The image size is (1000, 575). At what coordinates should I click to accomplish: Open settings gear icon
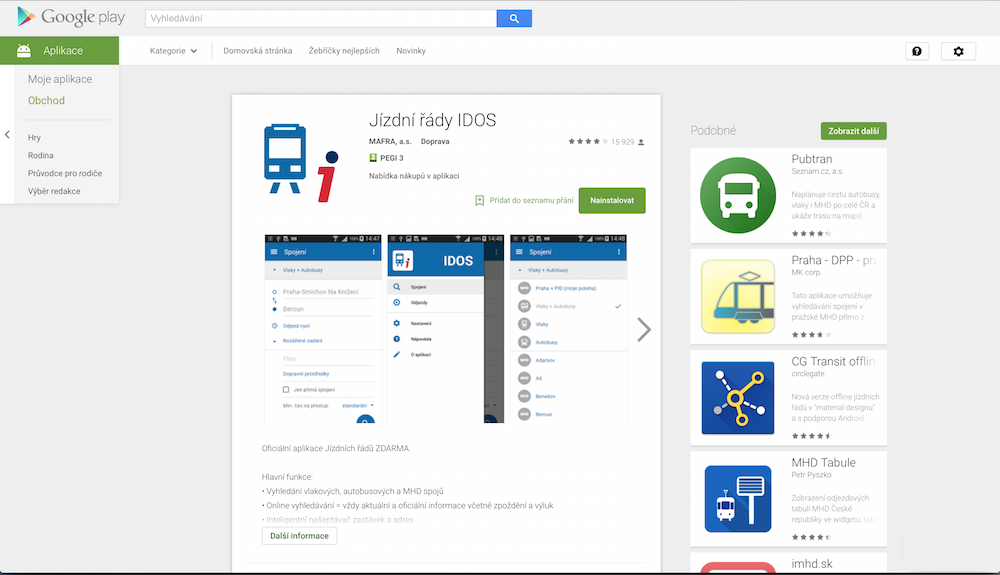(959, 52)
